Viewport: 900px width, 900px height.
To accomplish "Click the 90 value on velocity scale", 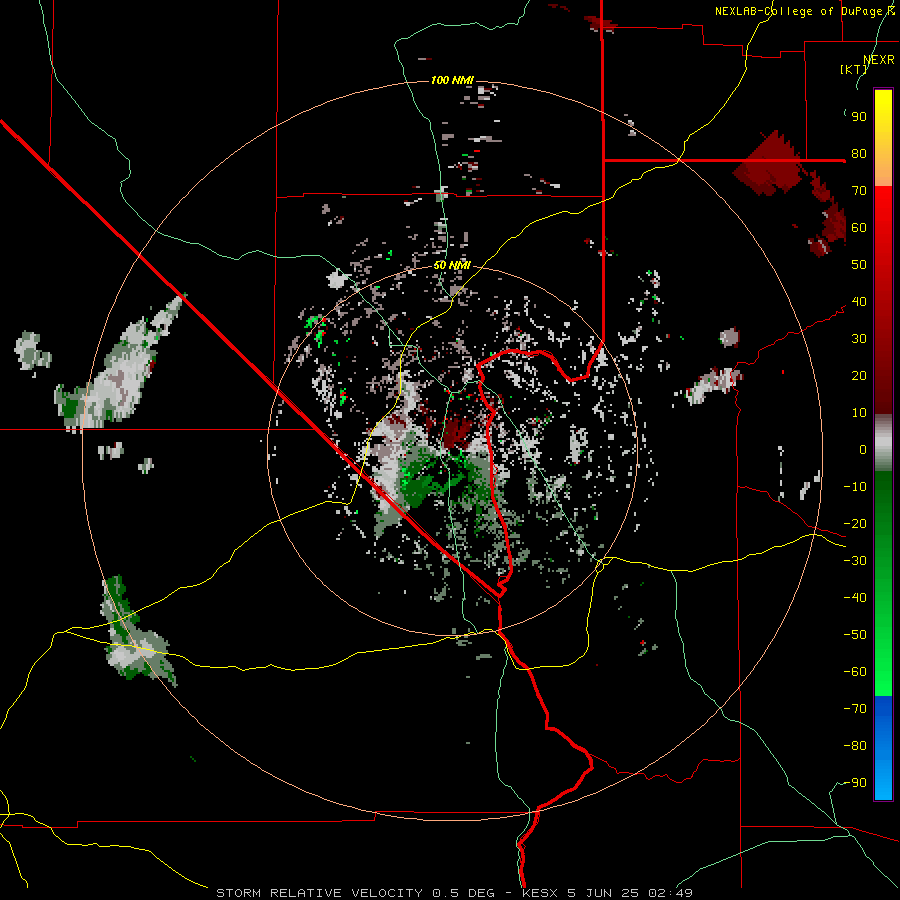I will pyautogui.click(x=859, y=117).
